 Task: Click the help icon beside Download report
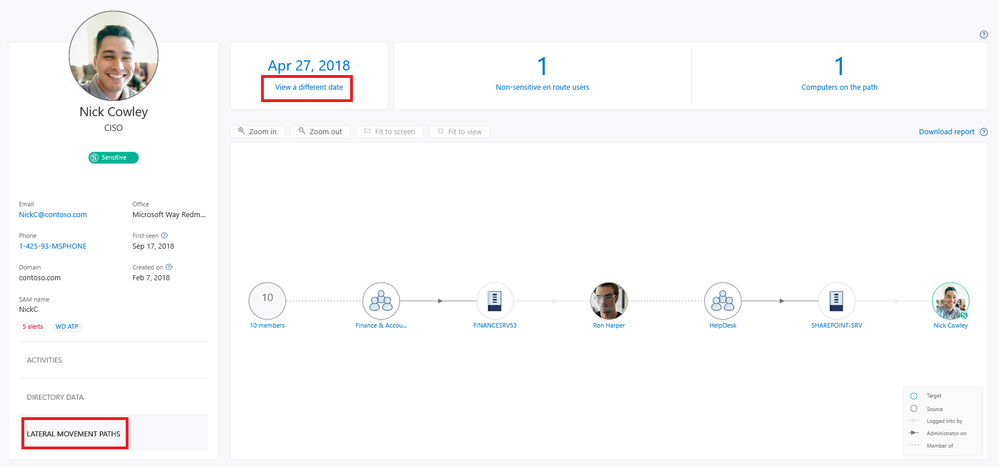click(984, 132)
